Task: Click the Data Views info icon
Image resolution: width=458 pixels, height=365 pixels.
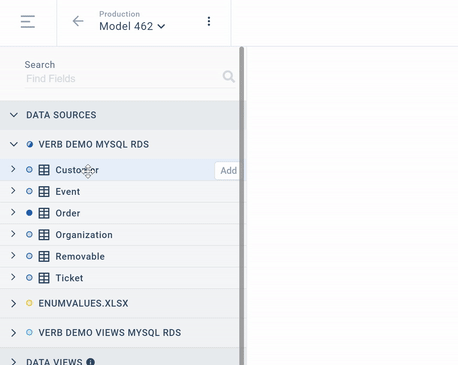Action: 90,362
